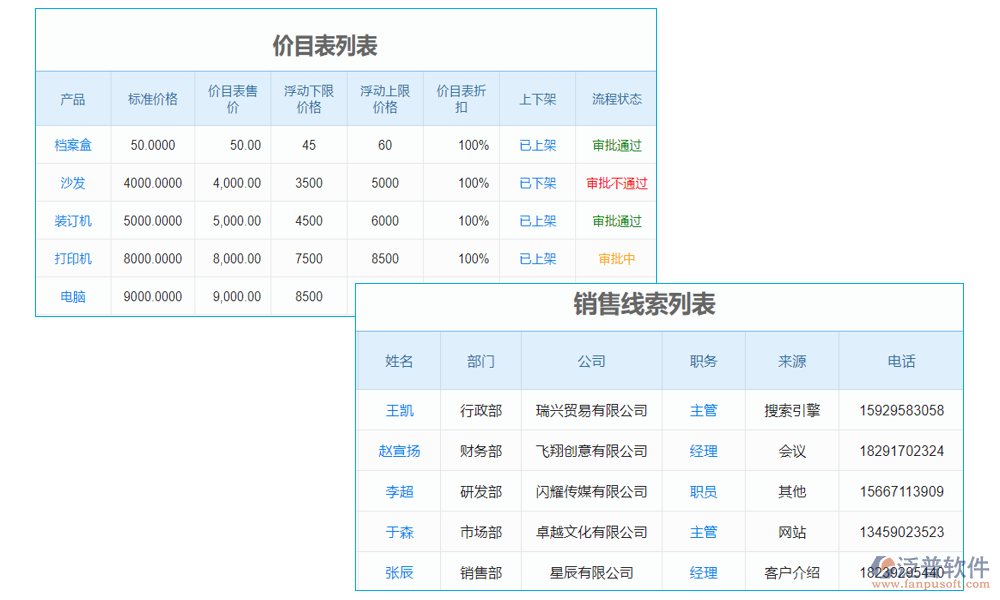Click 主管 position link for 于森
The height and width of the screenshot is (600, 1000).
[x=704, y=531]
